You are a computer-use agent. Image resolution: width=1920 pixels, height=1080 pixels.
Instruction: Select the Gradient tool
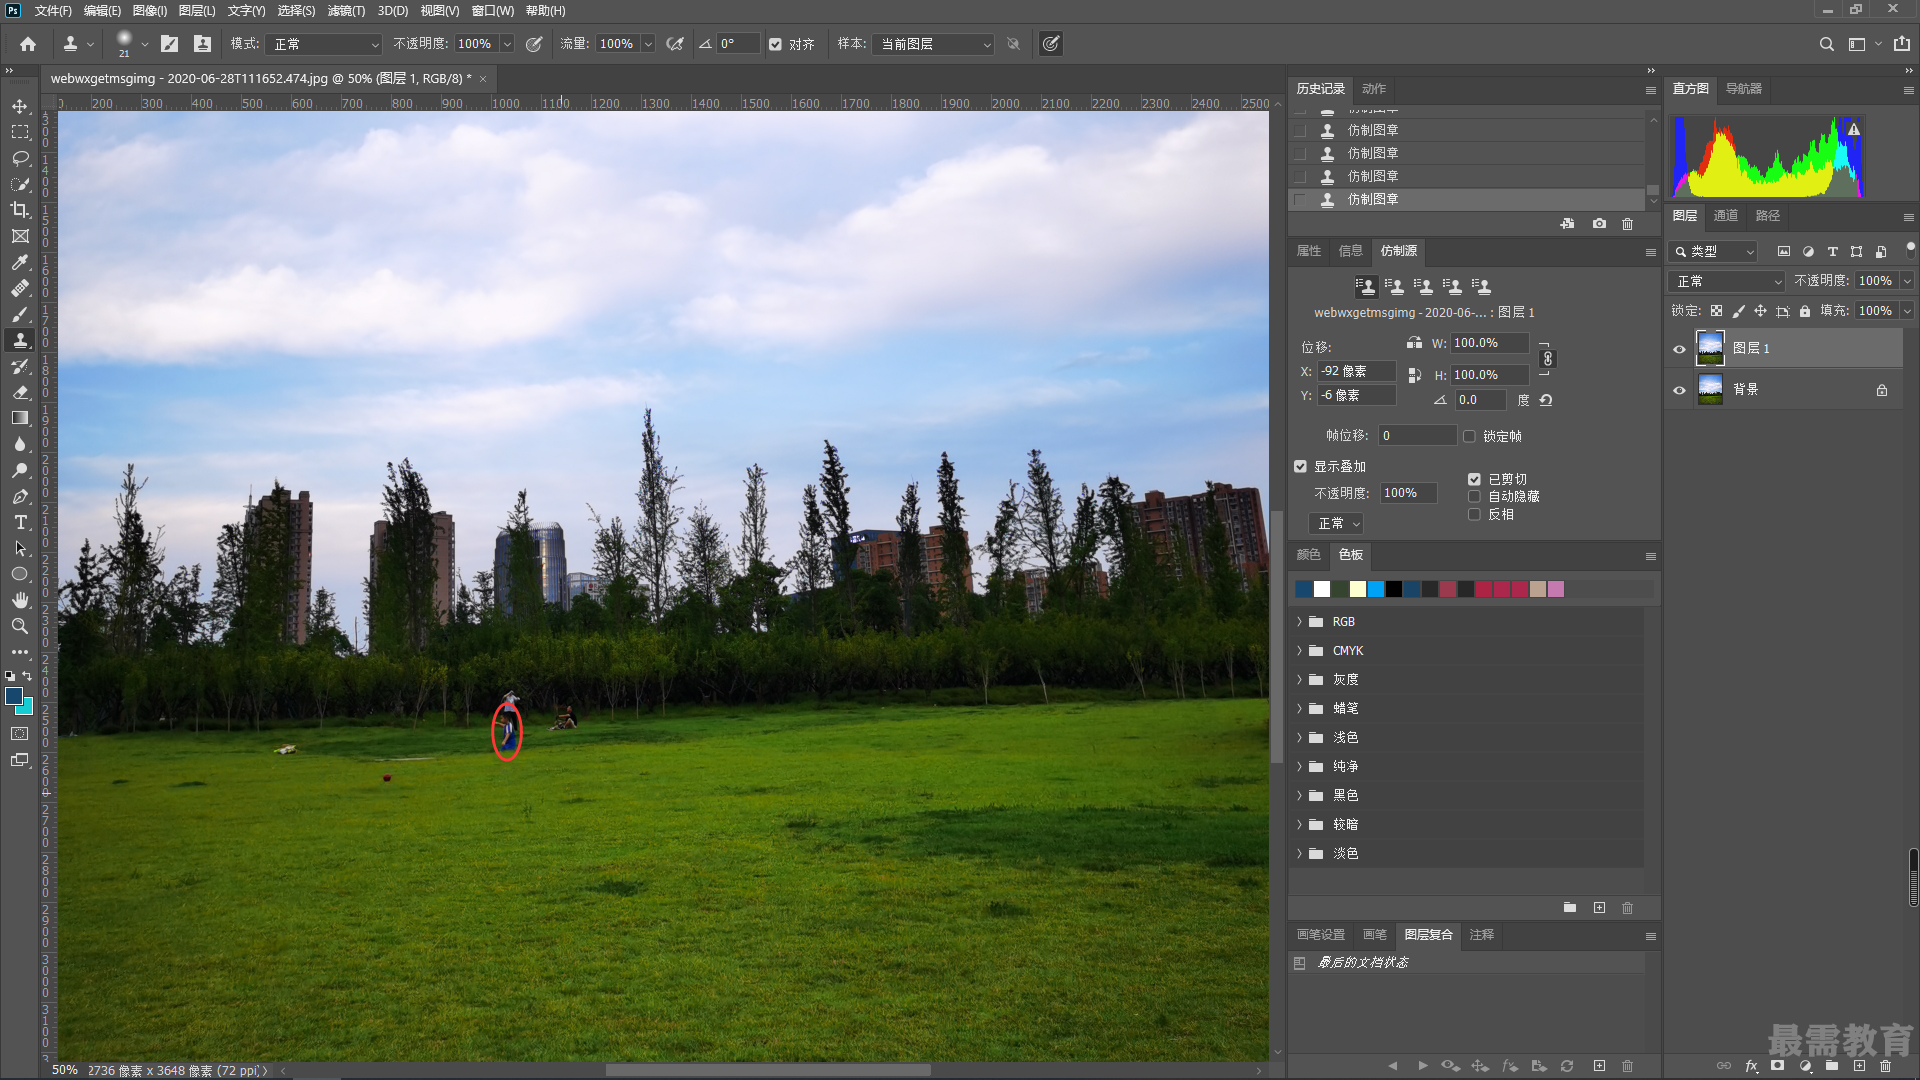20,418
